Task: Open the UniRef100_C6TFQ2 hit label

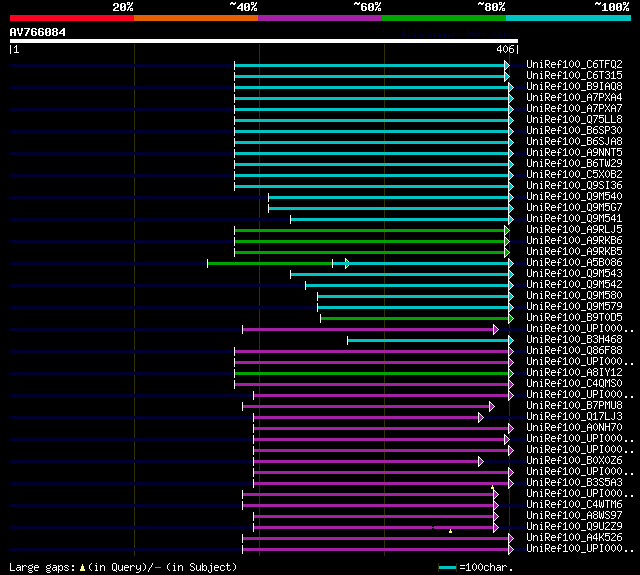Action: click(x=574, y=64)
